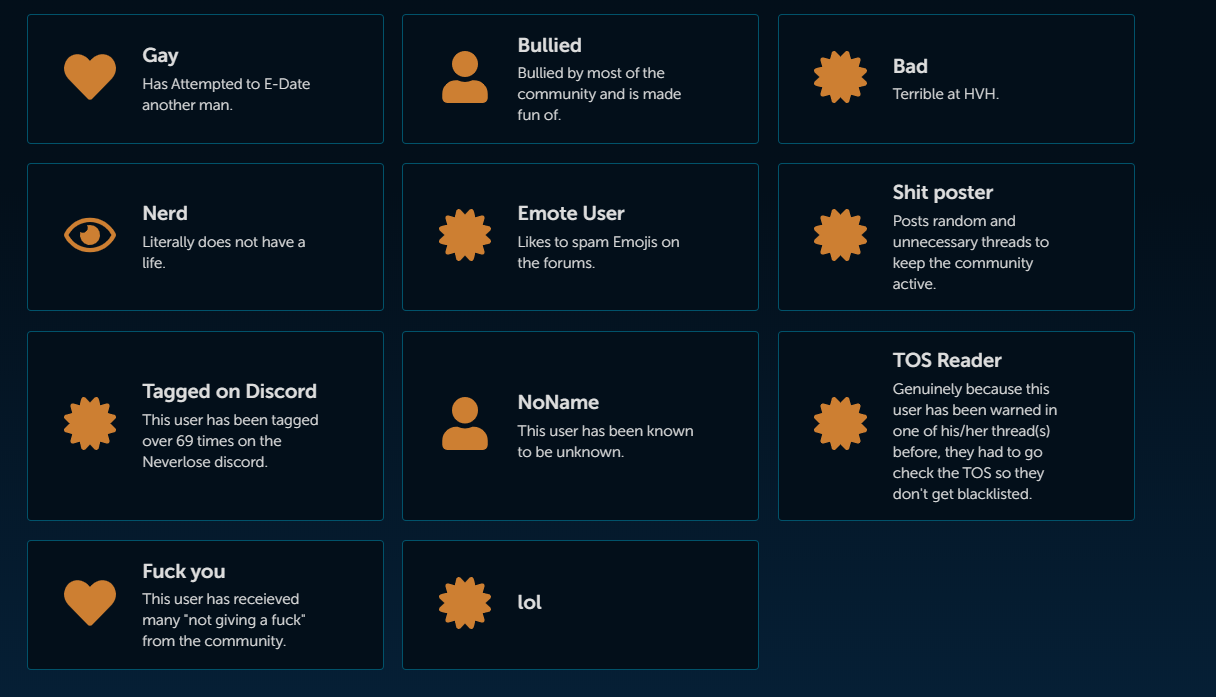The width and height of the screenshot is (1216, 697).
Task: Select the Tagged on Discord title
Action: pos(229,391)
